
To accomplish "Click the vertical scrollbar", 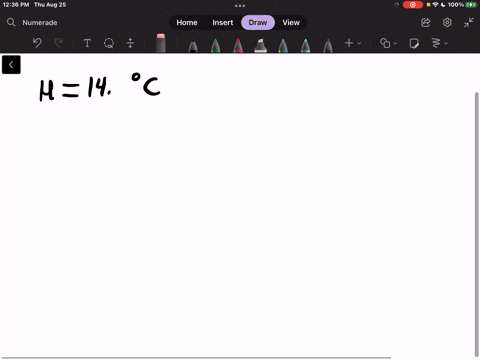I will [477, 225].
